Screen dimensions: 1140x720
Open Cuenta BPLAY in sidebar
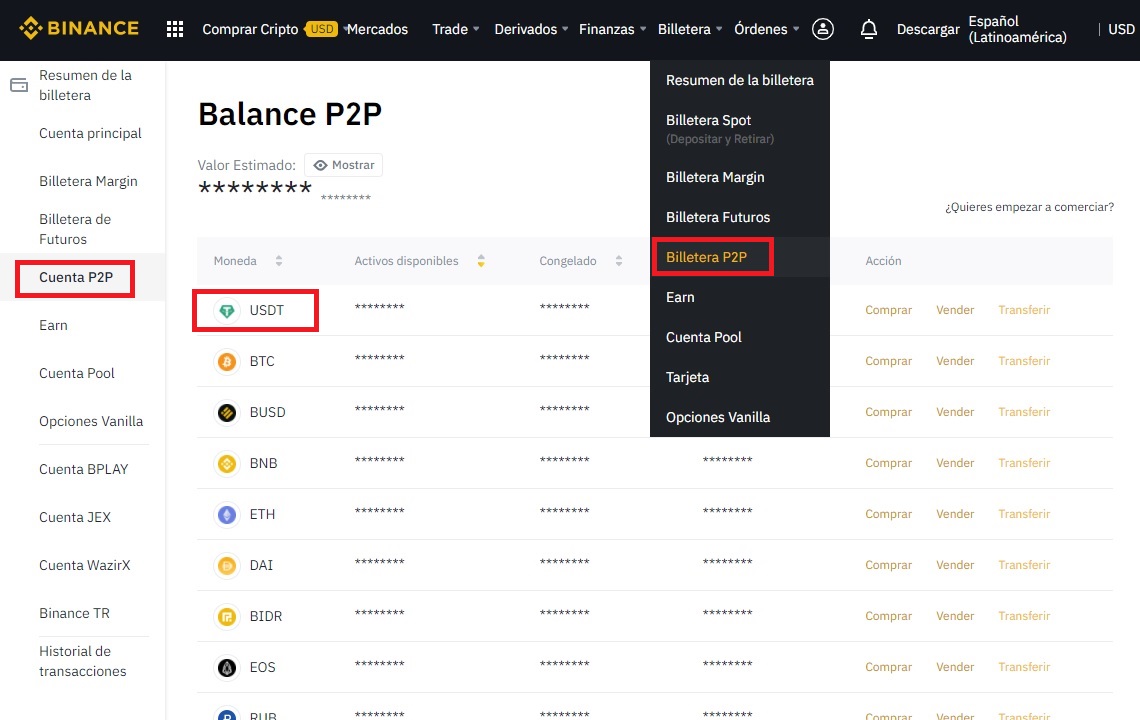(x=84, y=469)
